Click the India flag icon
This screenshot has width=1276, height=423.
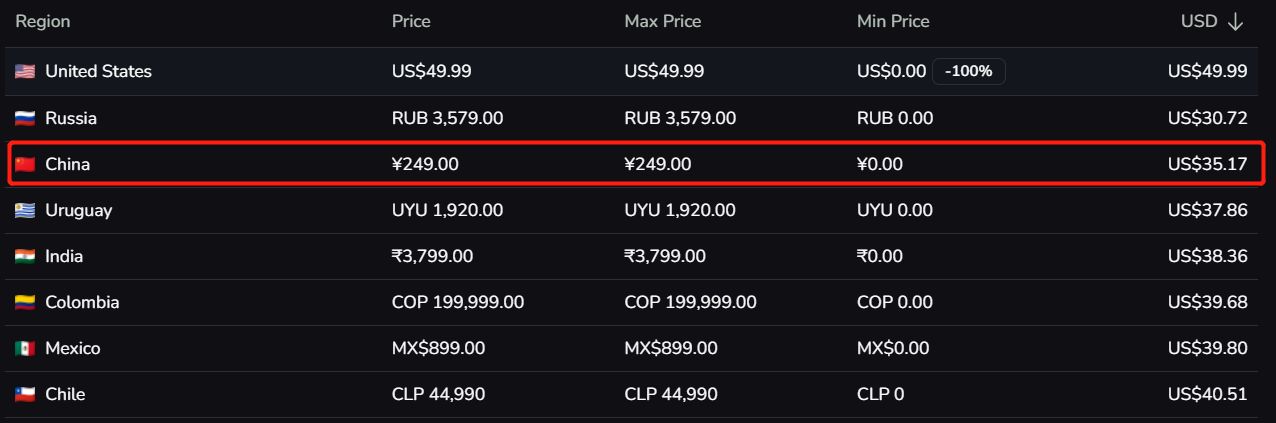(x=25, y=256)
